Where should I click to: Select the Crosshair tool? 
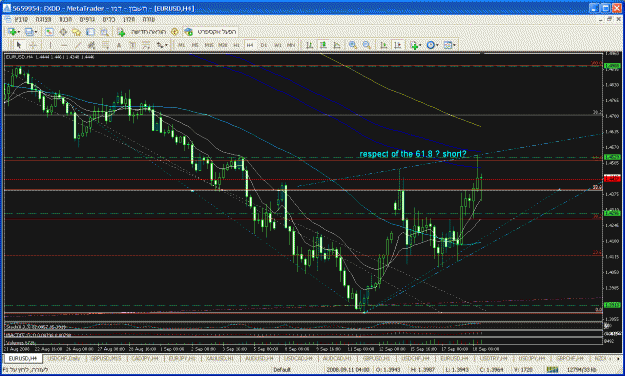[x=33, y=45]
